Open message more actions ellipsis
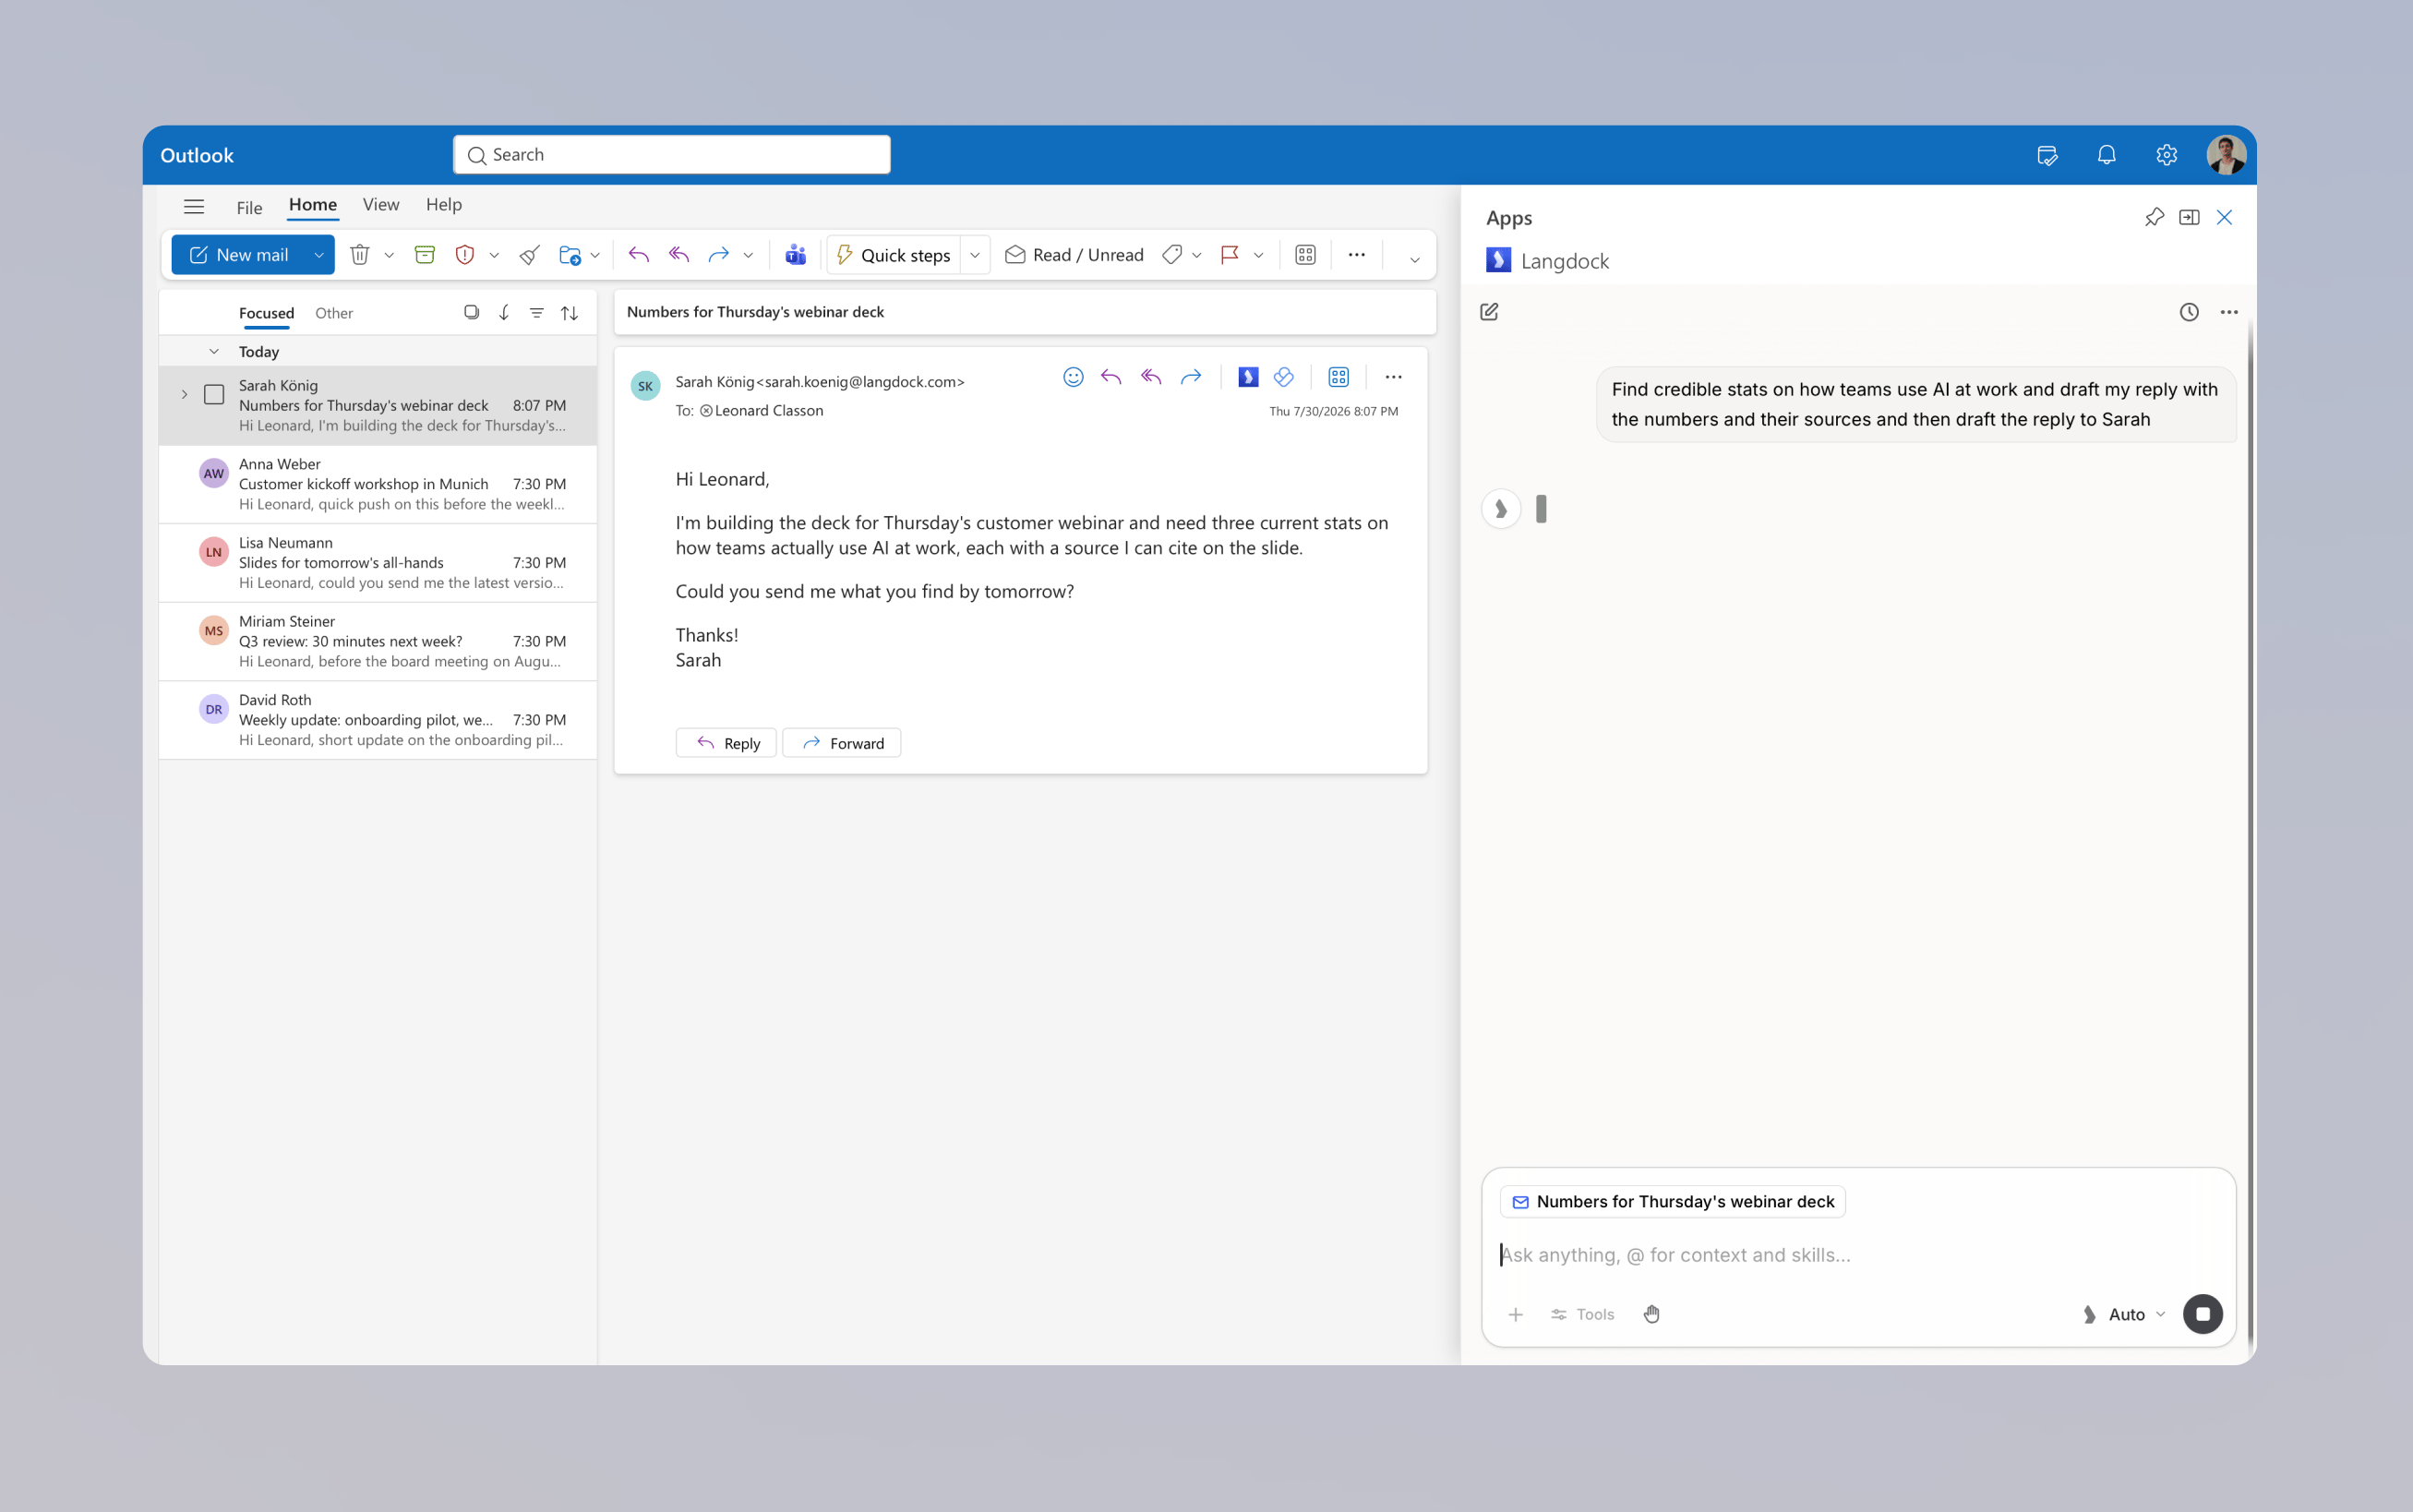This screenshot has width=2413, height=1512. 1394,377
